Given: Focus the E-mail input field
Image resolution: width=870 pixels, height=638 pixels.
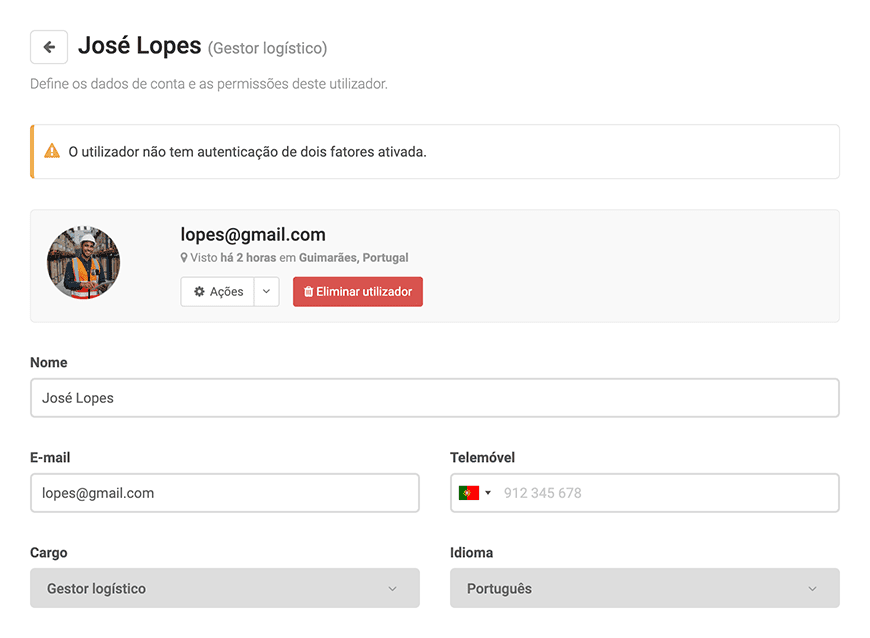Looking at the screenshot, I should point(225,493).
